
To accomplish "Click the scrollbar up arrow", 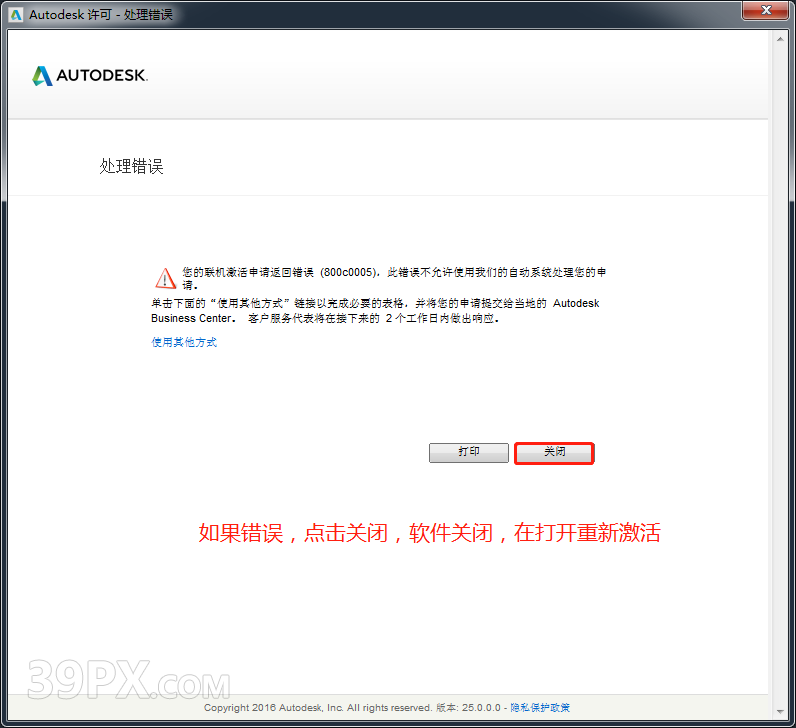I will tap(780, 39).
